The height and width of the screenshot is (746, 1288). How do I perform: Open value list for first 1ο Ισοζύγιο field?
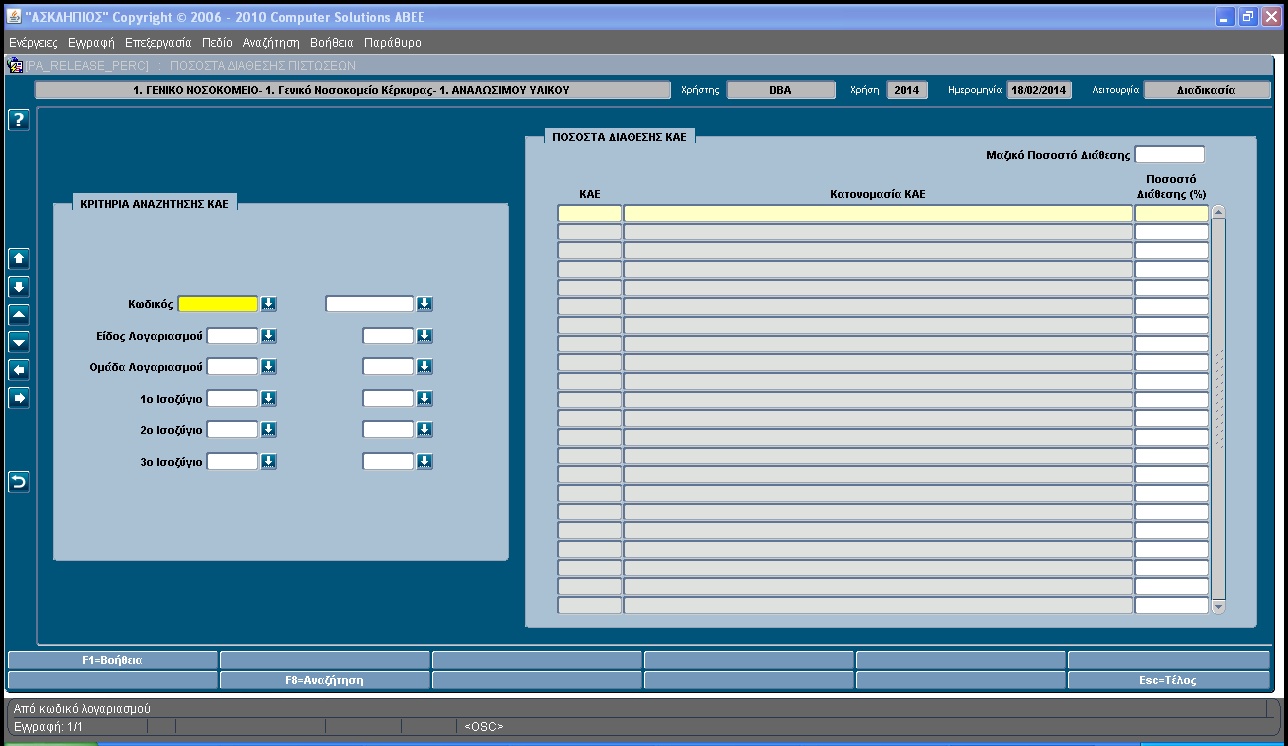click(x=268, y=399)
